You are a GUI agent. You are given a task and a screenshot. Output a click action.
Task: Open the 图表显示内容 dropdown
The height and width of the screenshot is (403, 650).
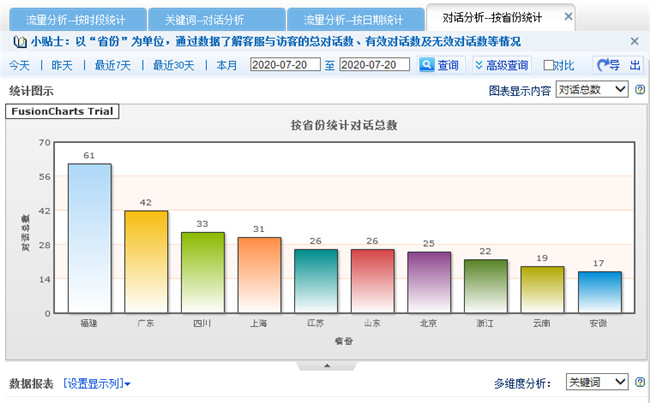tap(592, 90)
